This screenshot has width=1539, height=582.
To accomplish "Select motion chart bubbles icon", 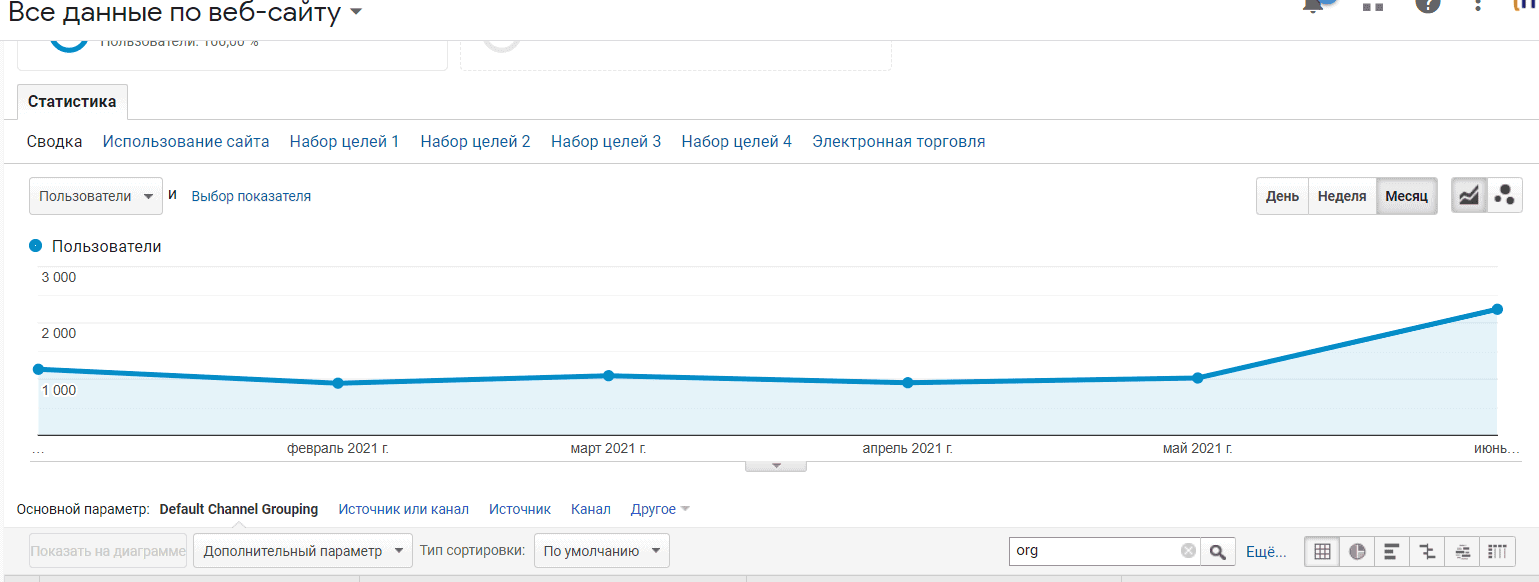I will tap(1504, 196).
